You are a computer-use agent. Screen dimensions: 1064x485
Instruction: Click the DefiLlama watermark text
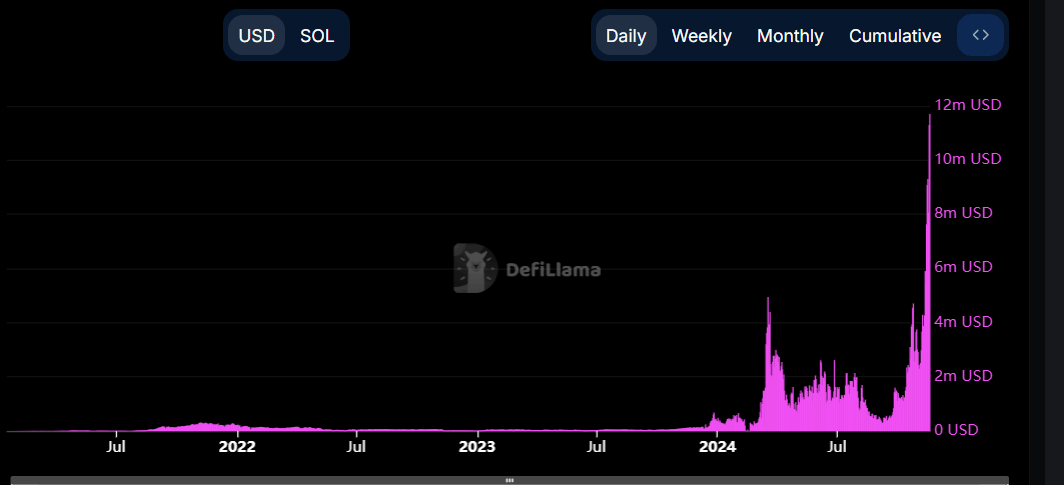tap(553, 269)
